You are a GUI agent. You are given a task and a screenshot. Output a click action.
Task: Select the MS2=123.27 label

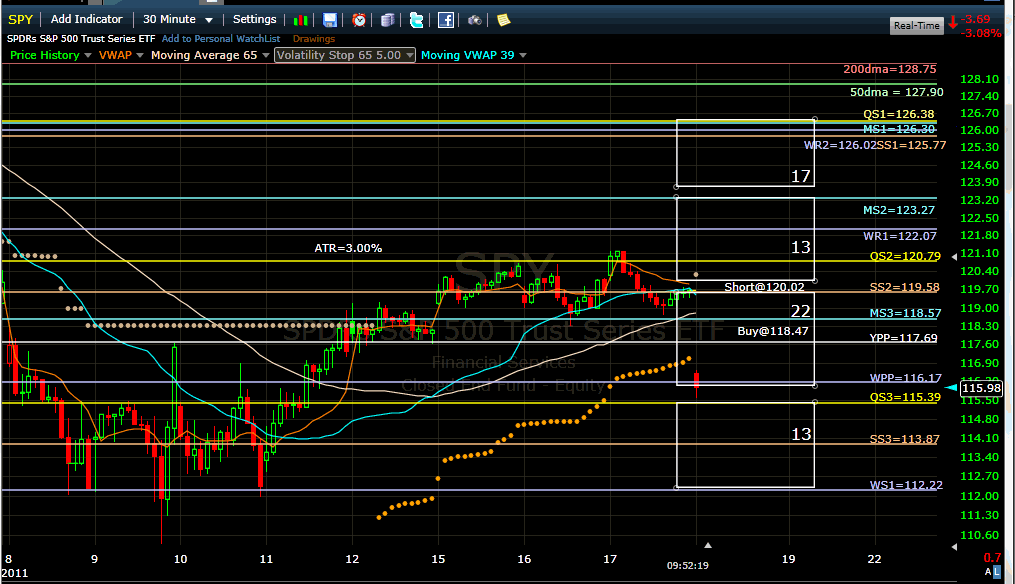(x=898, y=210)
